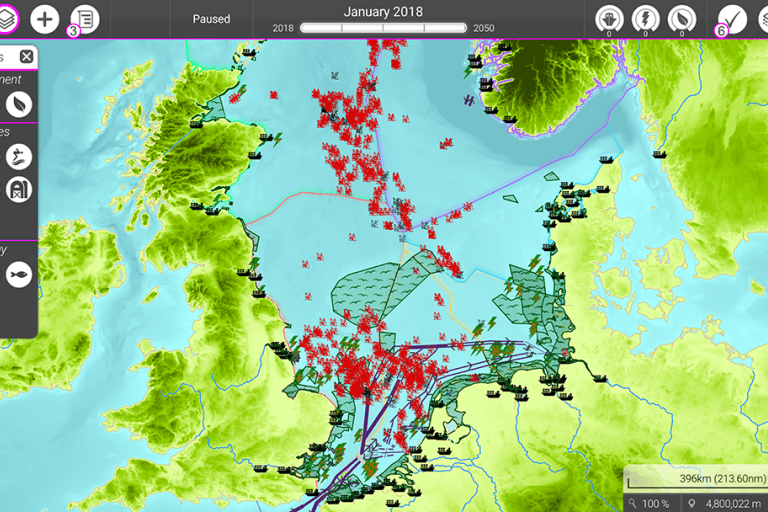This screenshot has height=512, width=768.
Task: Click the stacked layers icon at top-right edge
Action: (763, 19)
